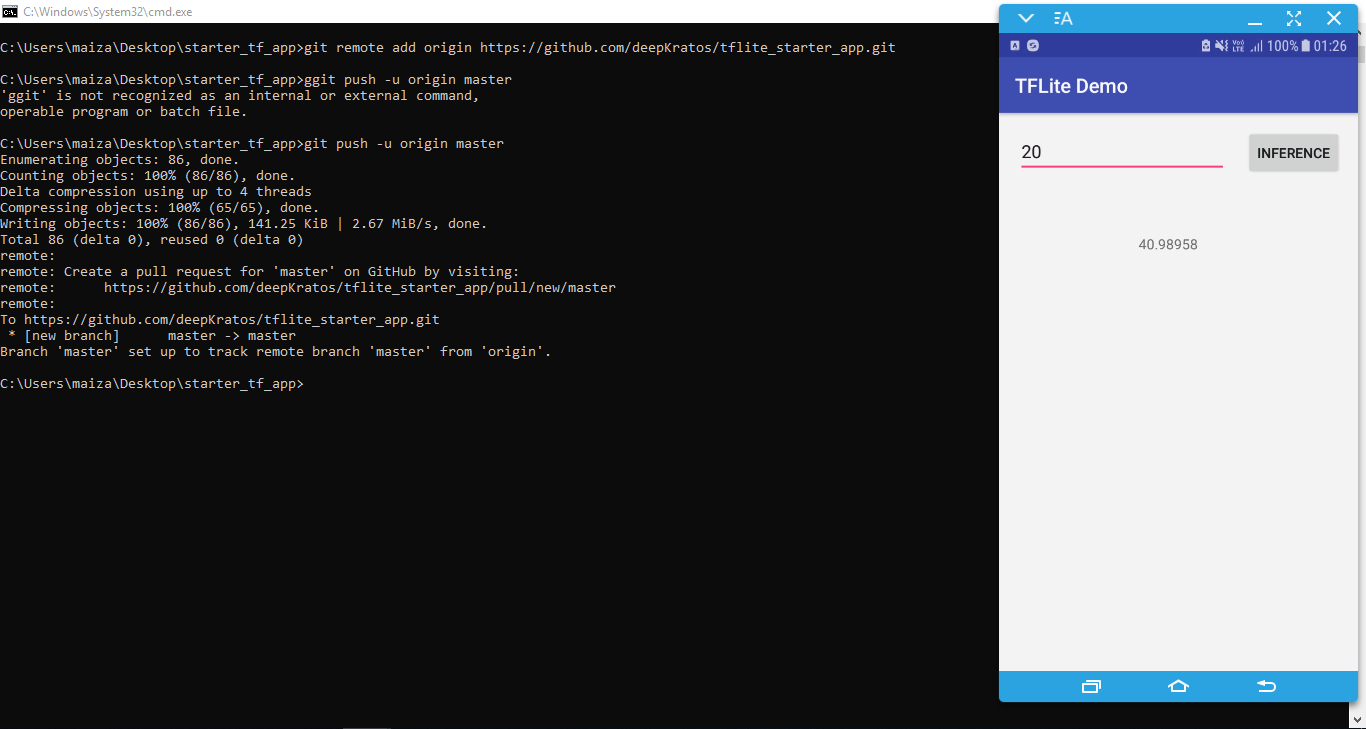Screen dimensions: 1366x729
Task: Click the 'Counting objects: 100% (86/86)' line
Action: coord(148,176)
